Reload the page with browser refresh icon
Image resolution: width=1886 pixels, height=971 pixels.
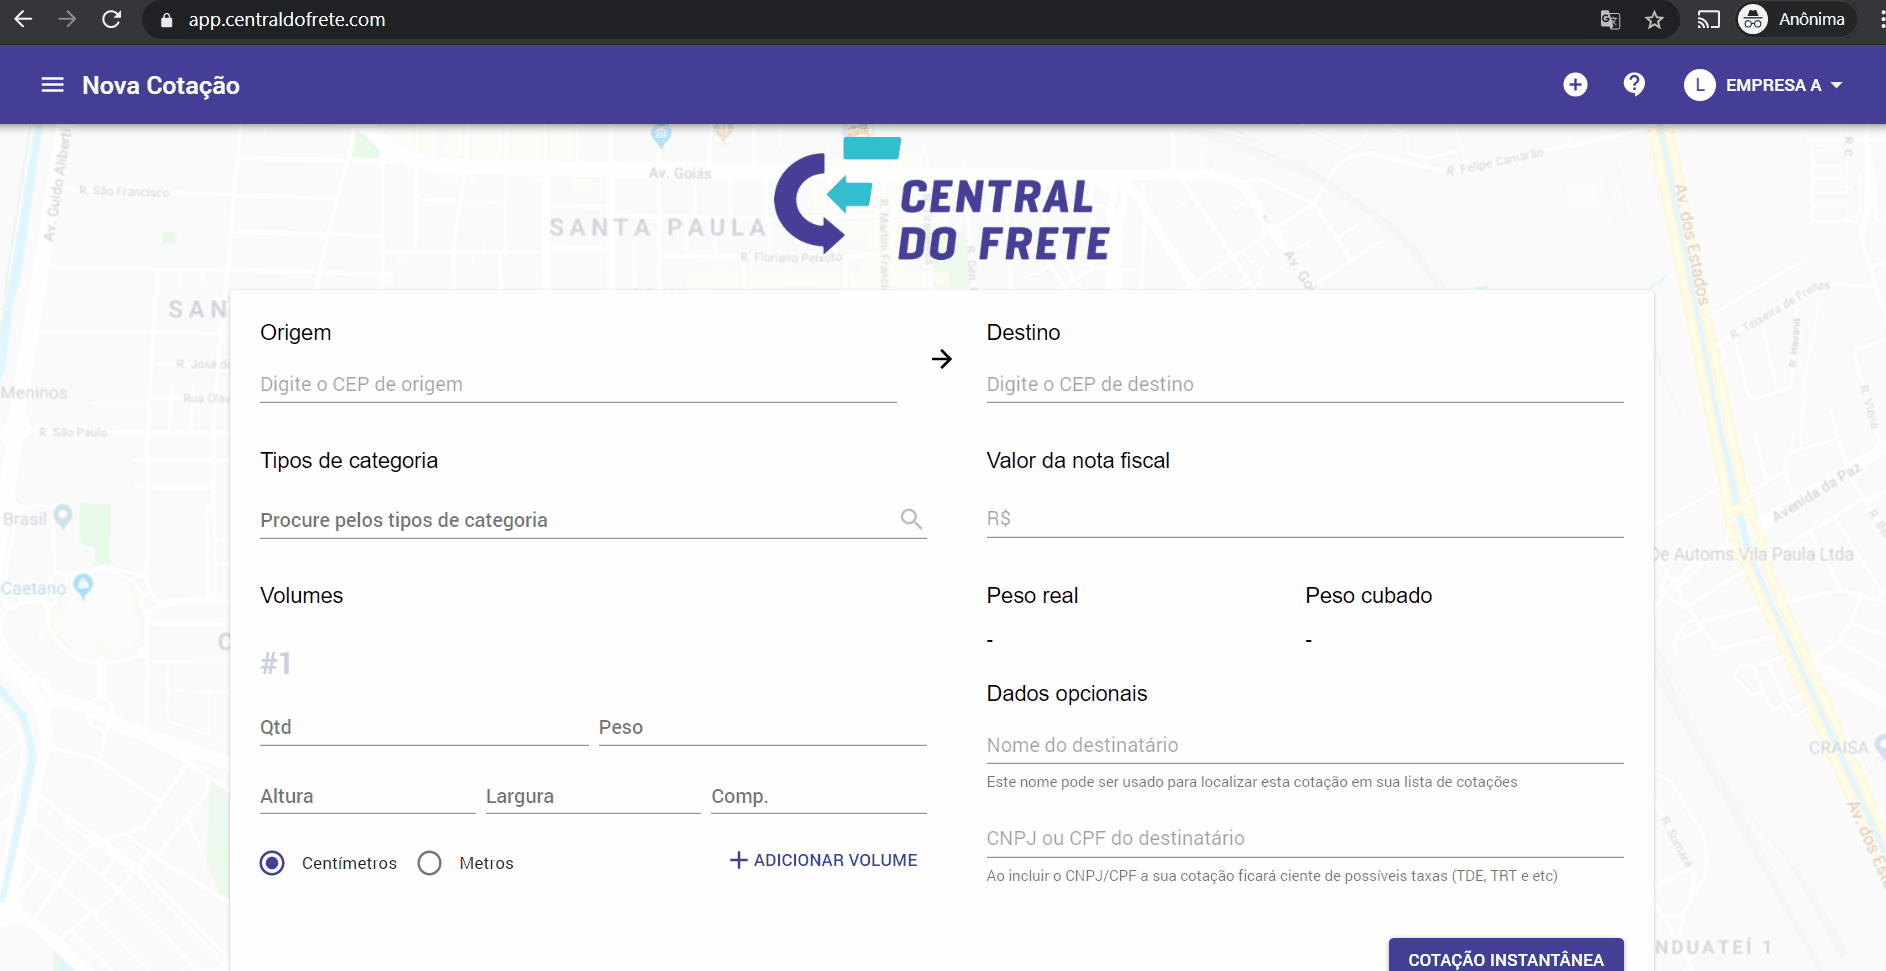pos(111,19)
